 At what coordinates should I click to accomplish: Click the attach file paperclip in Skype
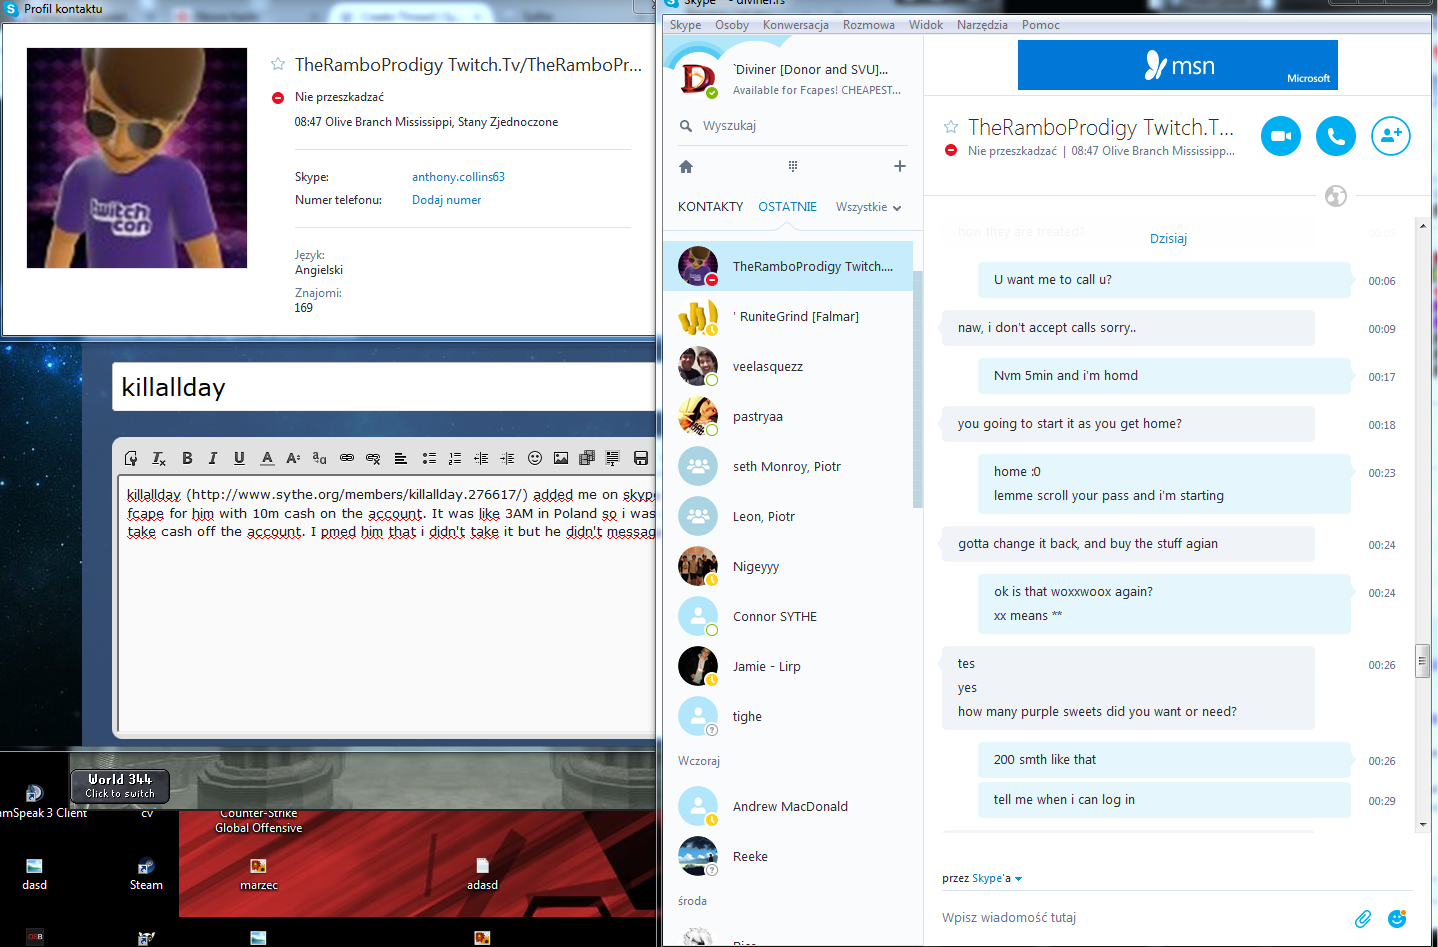(1363, 918)
